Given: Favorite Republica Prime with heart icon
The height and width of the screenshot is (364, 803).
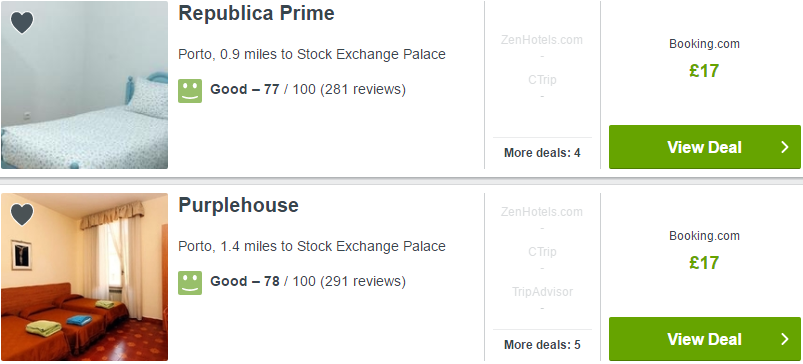Looking at the screenshot, I should pyautogui.click(x=22, y=23).
